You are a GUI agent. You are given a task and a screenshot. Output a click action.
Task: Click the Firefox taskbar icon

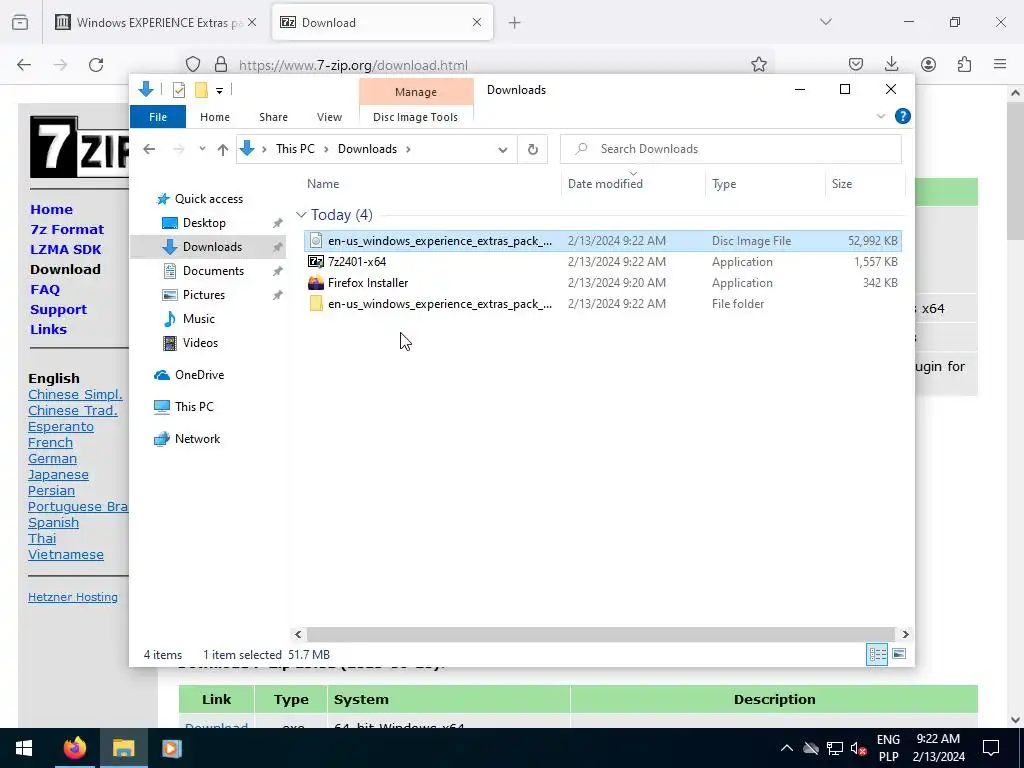74,748
